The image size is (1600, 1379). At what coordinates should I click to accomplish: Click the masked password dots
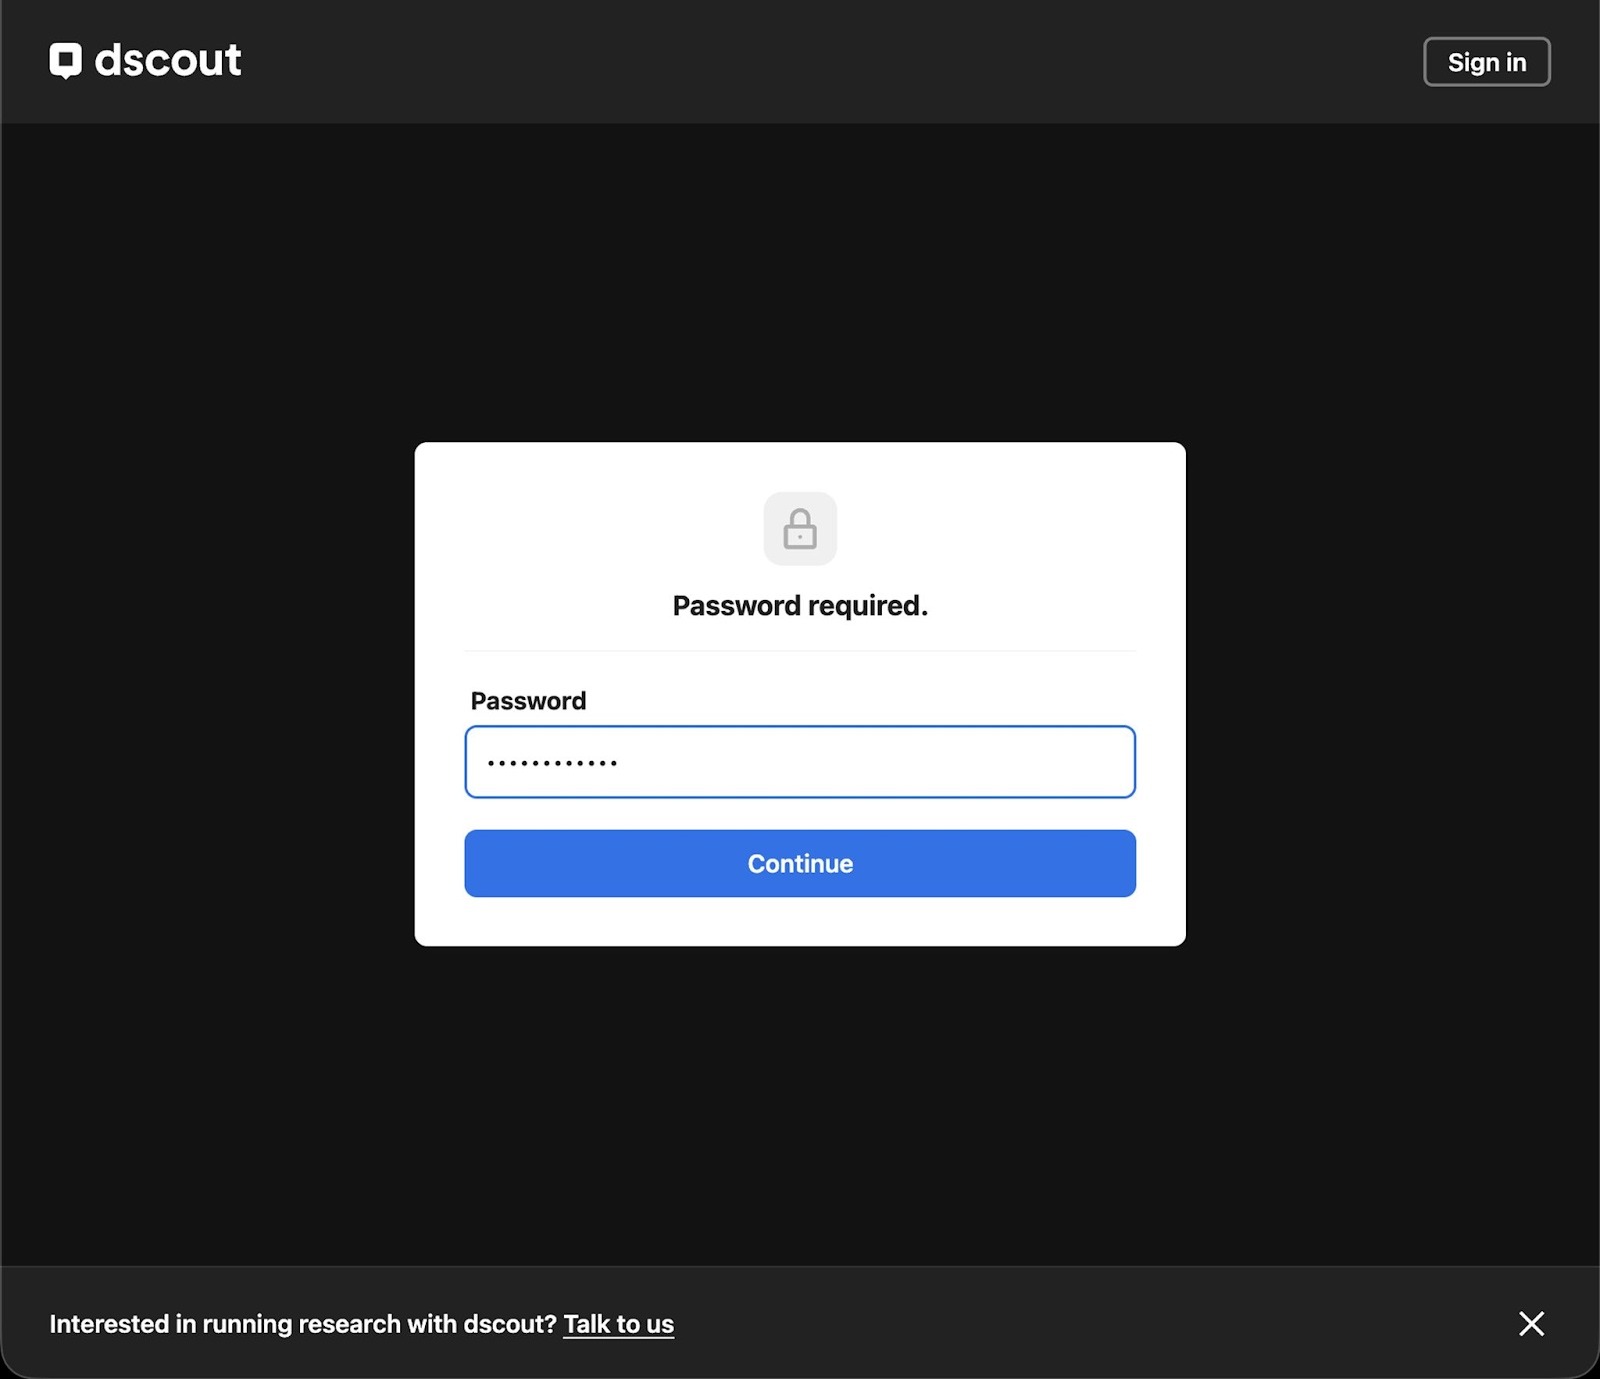(x=552, y=763)
